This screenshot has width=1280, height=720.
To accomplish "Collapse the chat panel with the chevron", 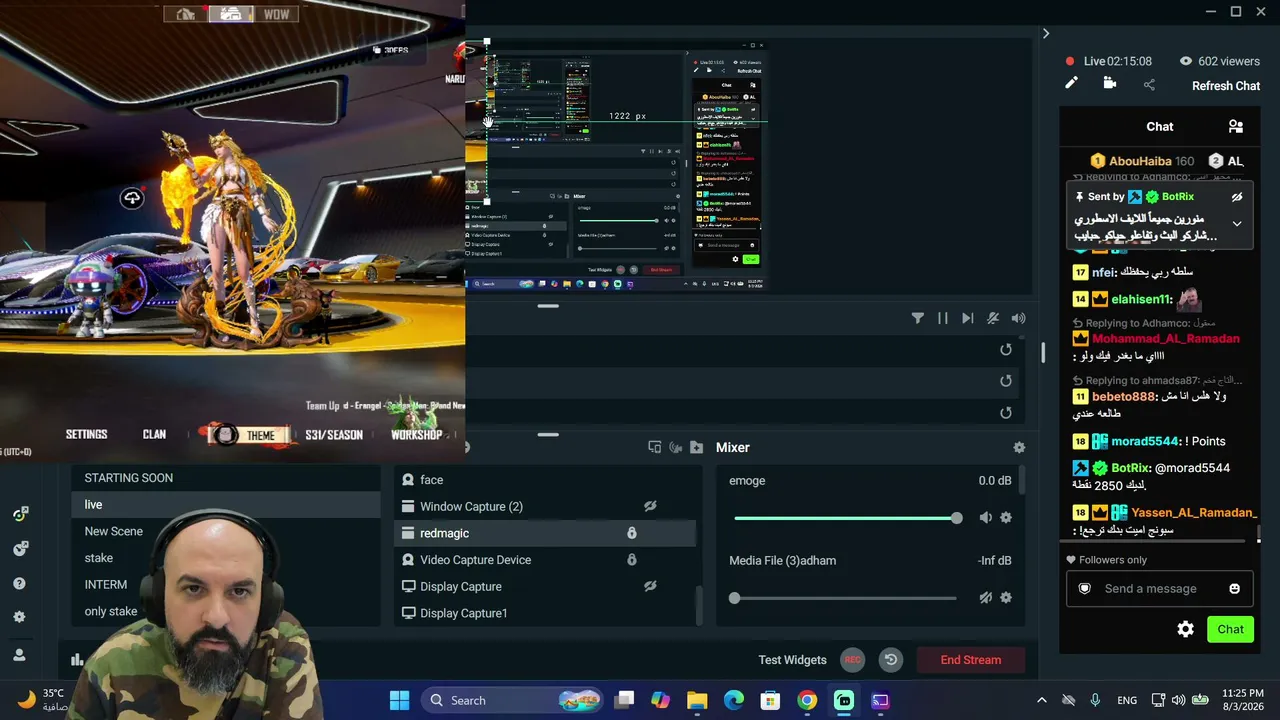I will 1046,33.
